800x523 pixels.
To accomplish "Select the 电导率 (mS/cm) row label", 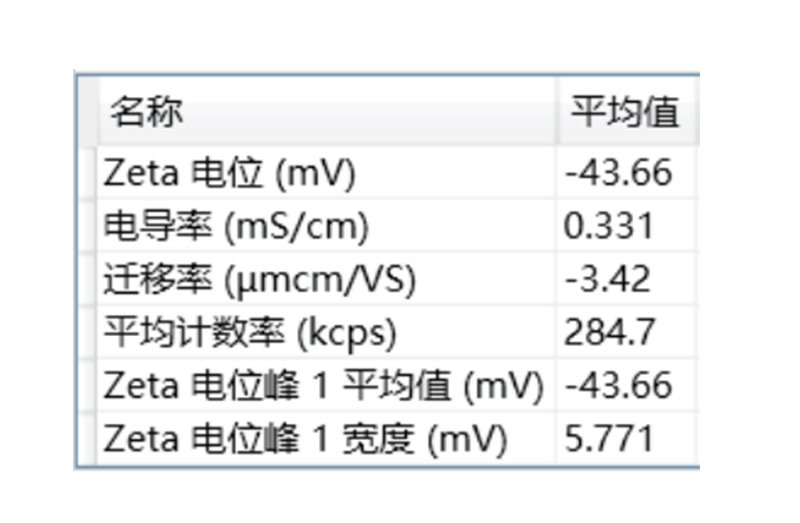I will [236, 226].
